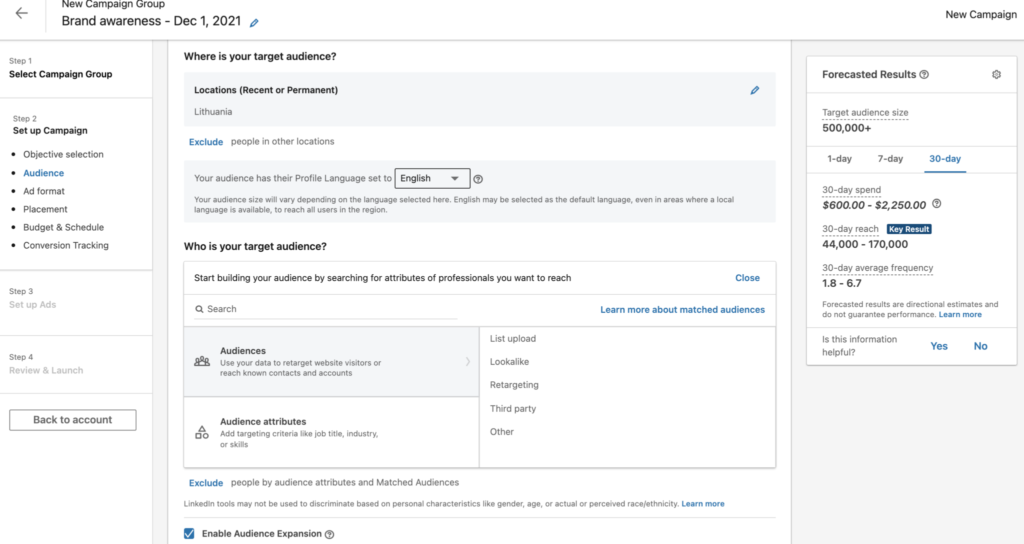Answer Yes to information helpful prompt
Viewport: 1024px width, 544px height.
tap(939, 346)
